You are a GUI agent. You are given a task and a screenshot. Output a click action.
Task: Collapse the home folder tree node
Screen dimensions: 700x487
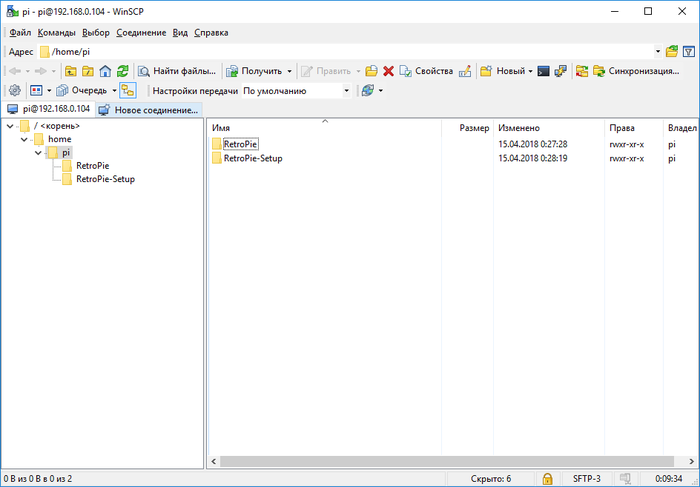pos(24,139)
